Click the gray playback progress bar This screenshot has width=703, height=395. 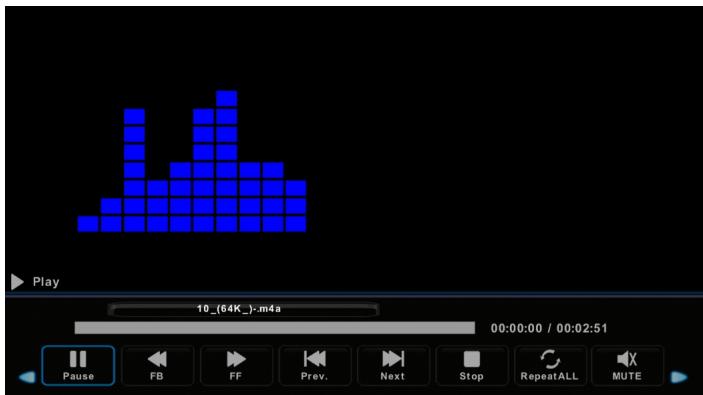point(274,328)
